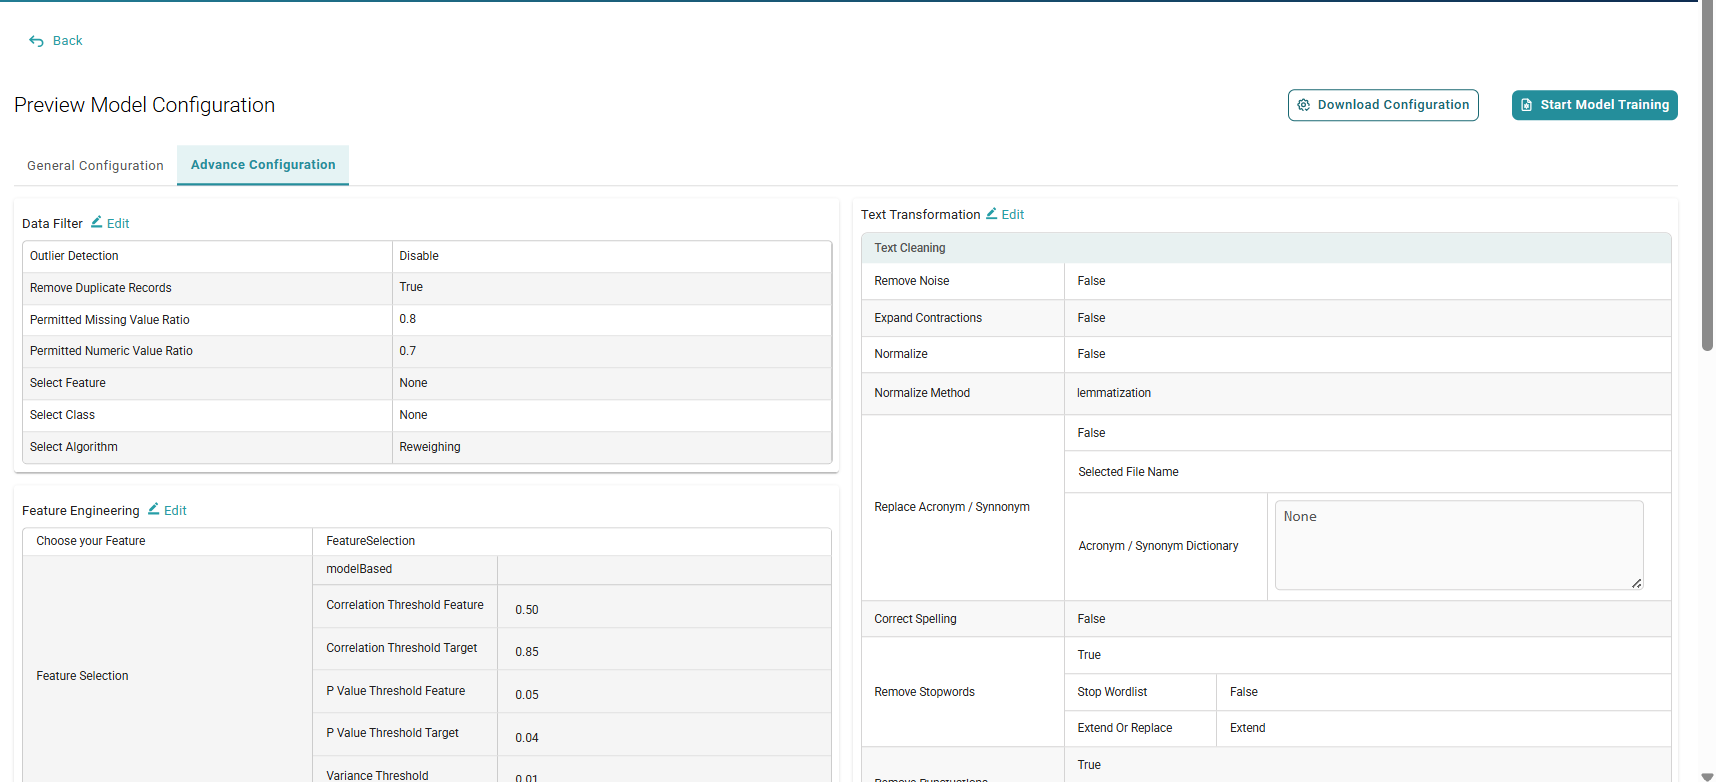The image size is (1716, 782).
Task: Click 'FeatureSelection' beside Choose your Feature
Action: click(x=371, y=541)
